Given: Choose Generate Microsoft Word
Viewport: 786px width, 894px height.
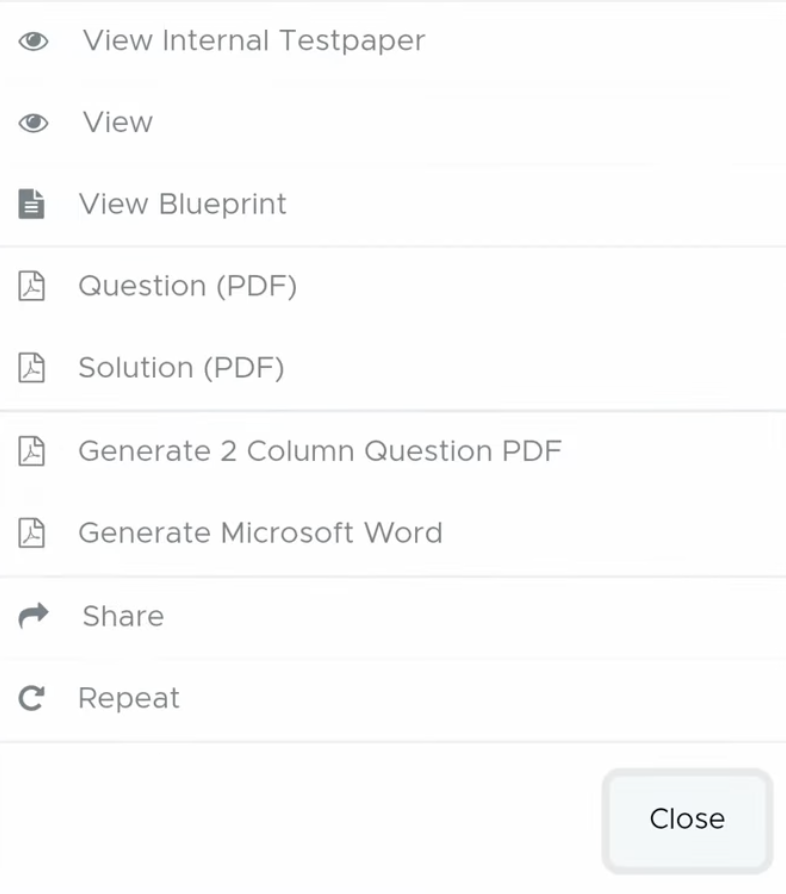Looking at the screenshot, I should (x=260, y=533).
